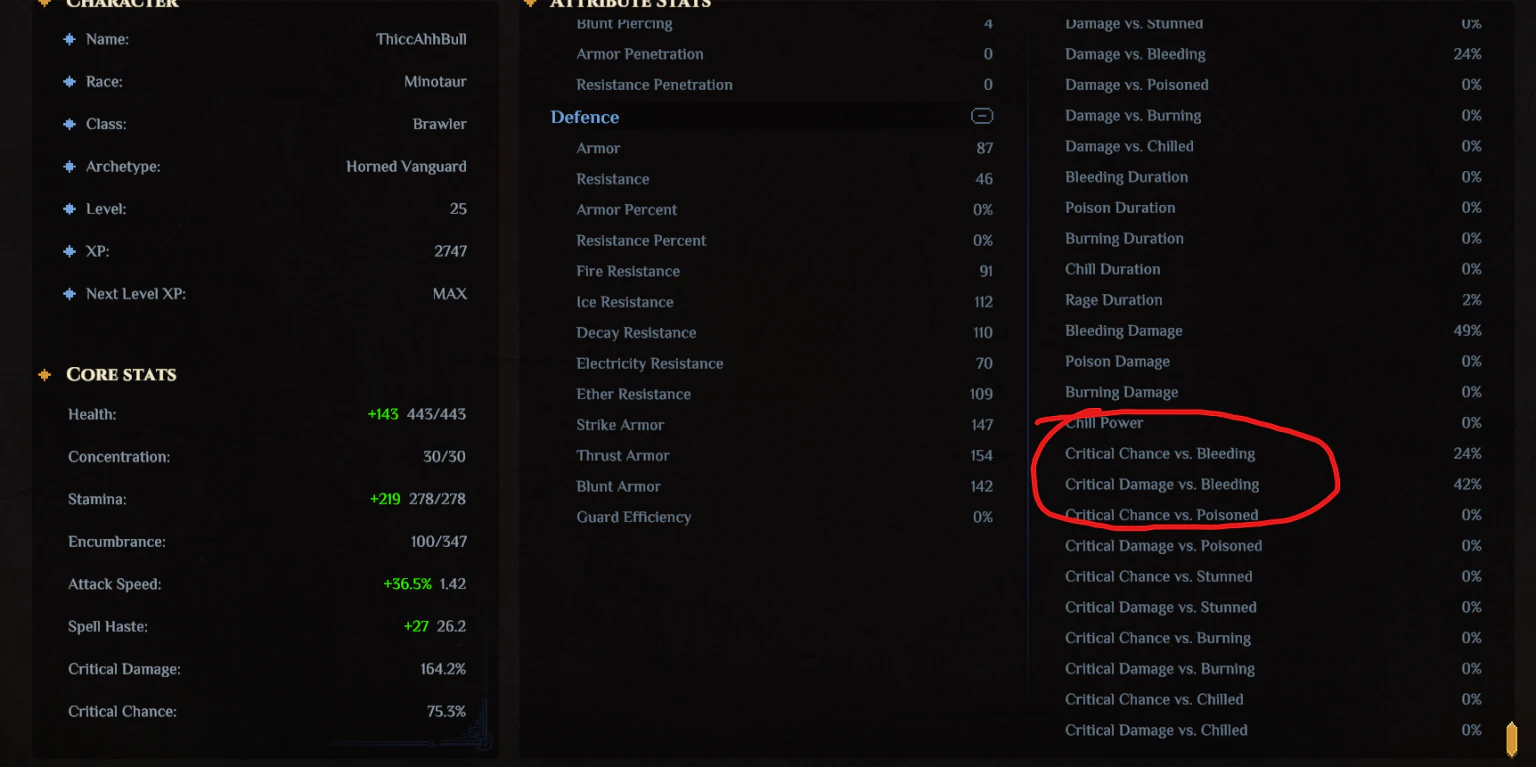This screenshot has width=1536, height=767.
Task: Click the Defence section header
Action: 585,117
